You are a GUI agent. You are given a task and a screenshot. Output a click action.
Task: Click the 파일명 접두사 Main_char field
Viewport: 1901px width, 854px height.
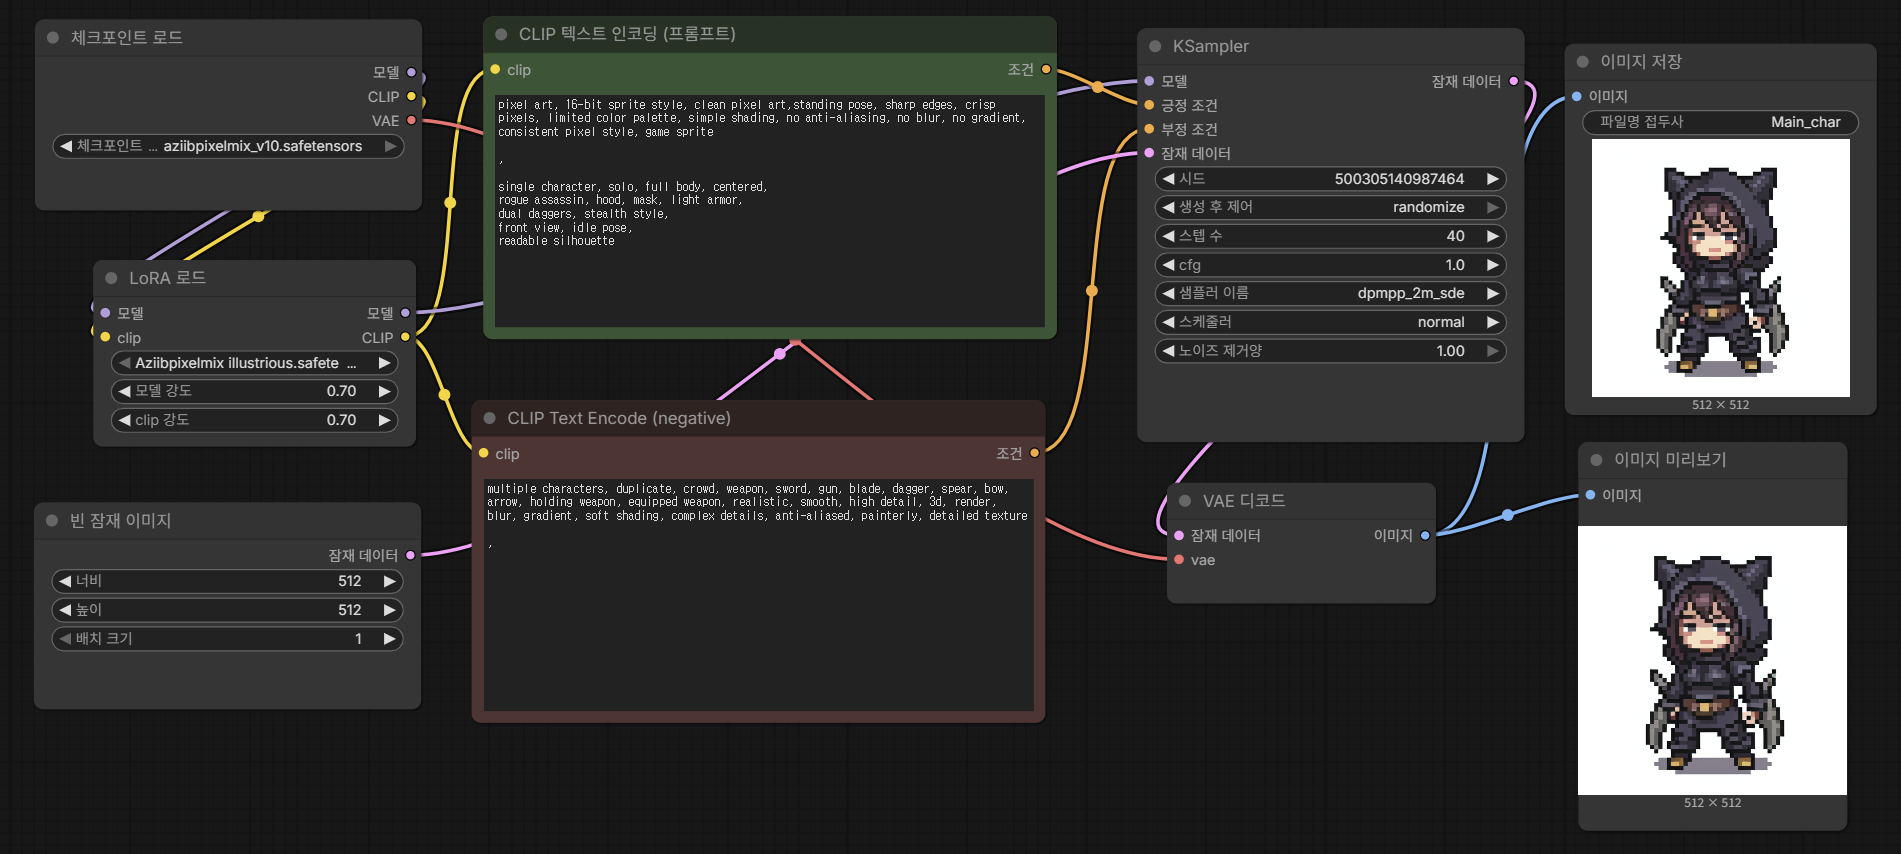click(1720, 122)
